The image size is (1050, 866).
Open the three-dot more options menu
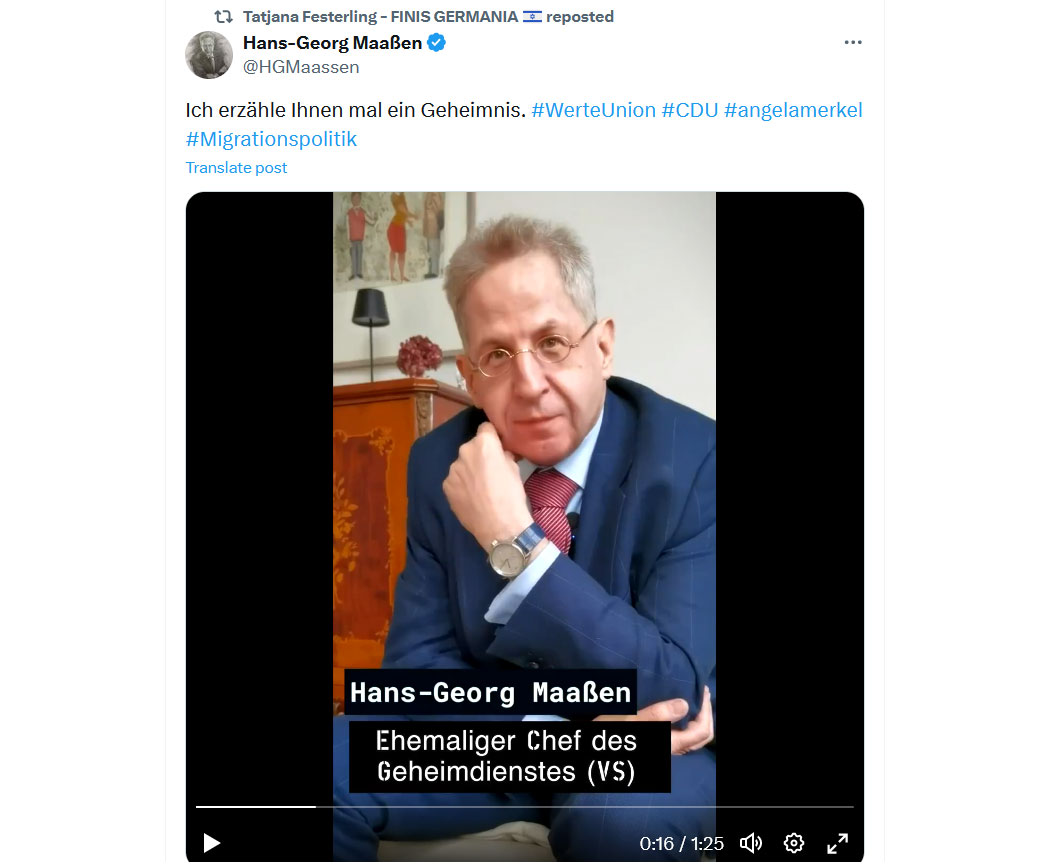pos(852,42)
